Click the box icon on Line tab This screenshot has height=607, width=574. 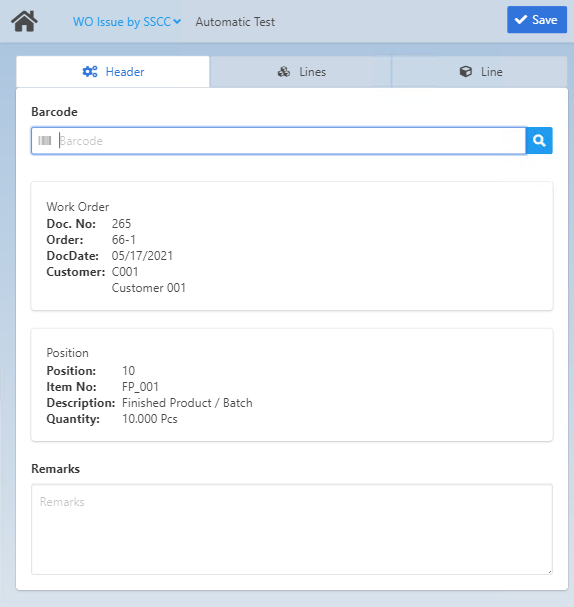466,72
